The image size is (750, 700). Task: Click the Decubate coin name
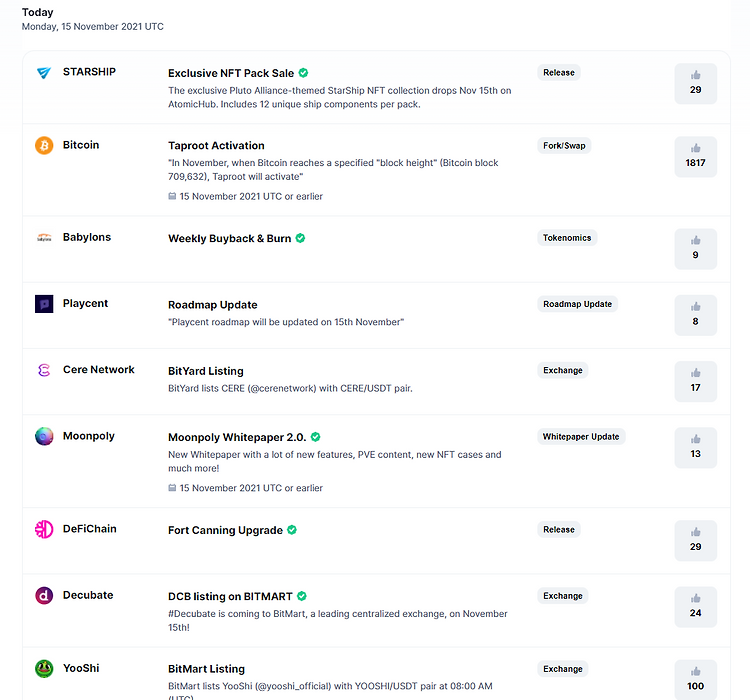coord(88,595)
